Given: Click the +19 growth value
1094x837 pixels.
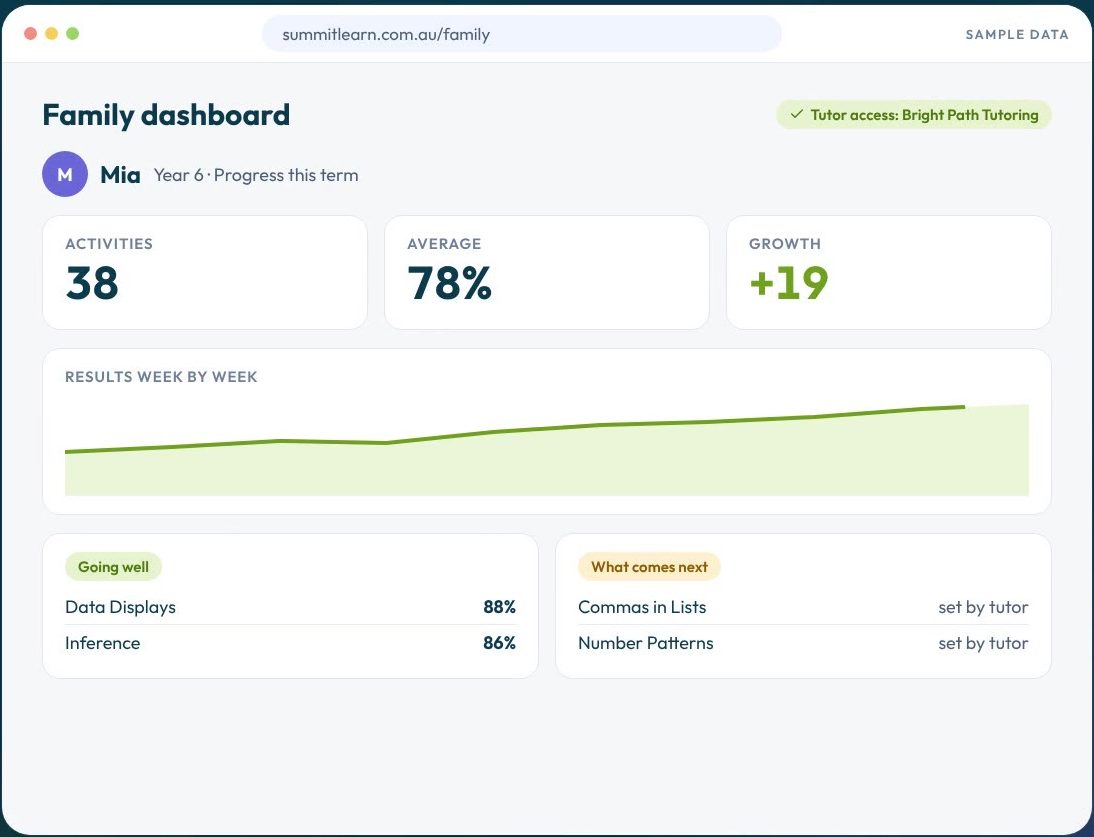Looking at the screenshot, I should (788, 282).
